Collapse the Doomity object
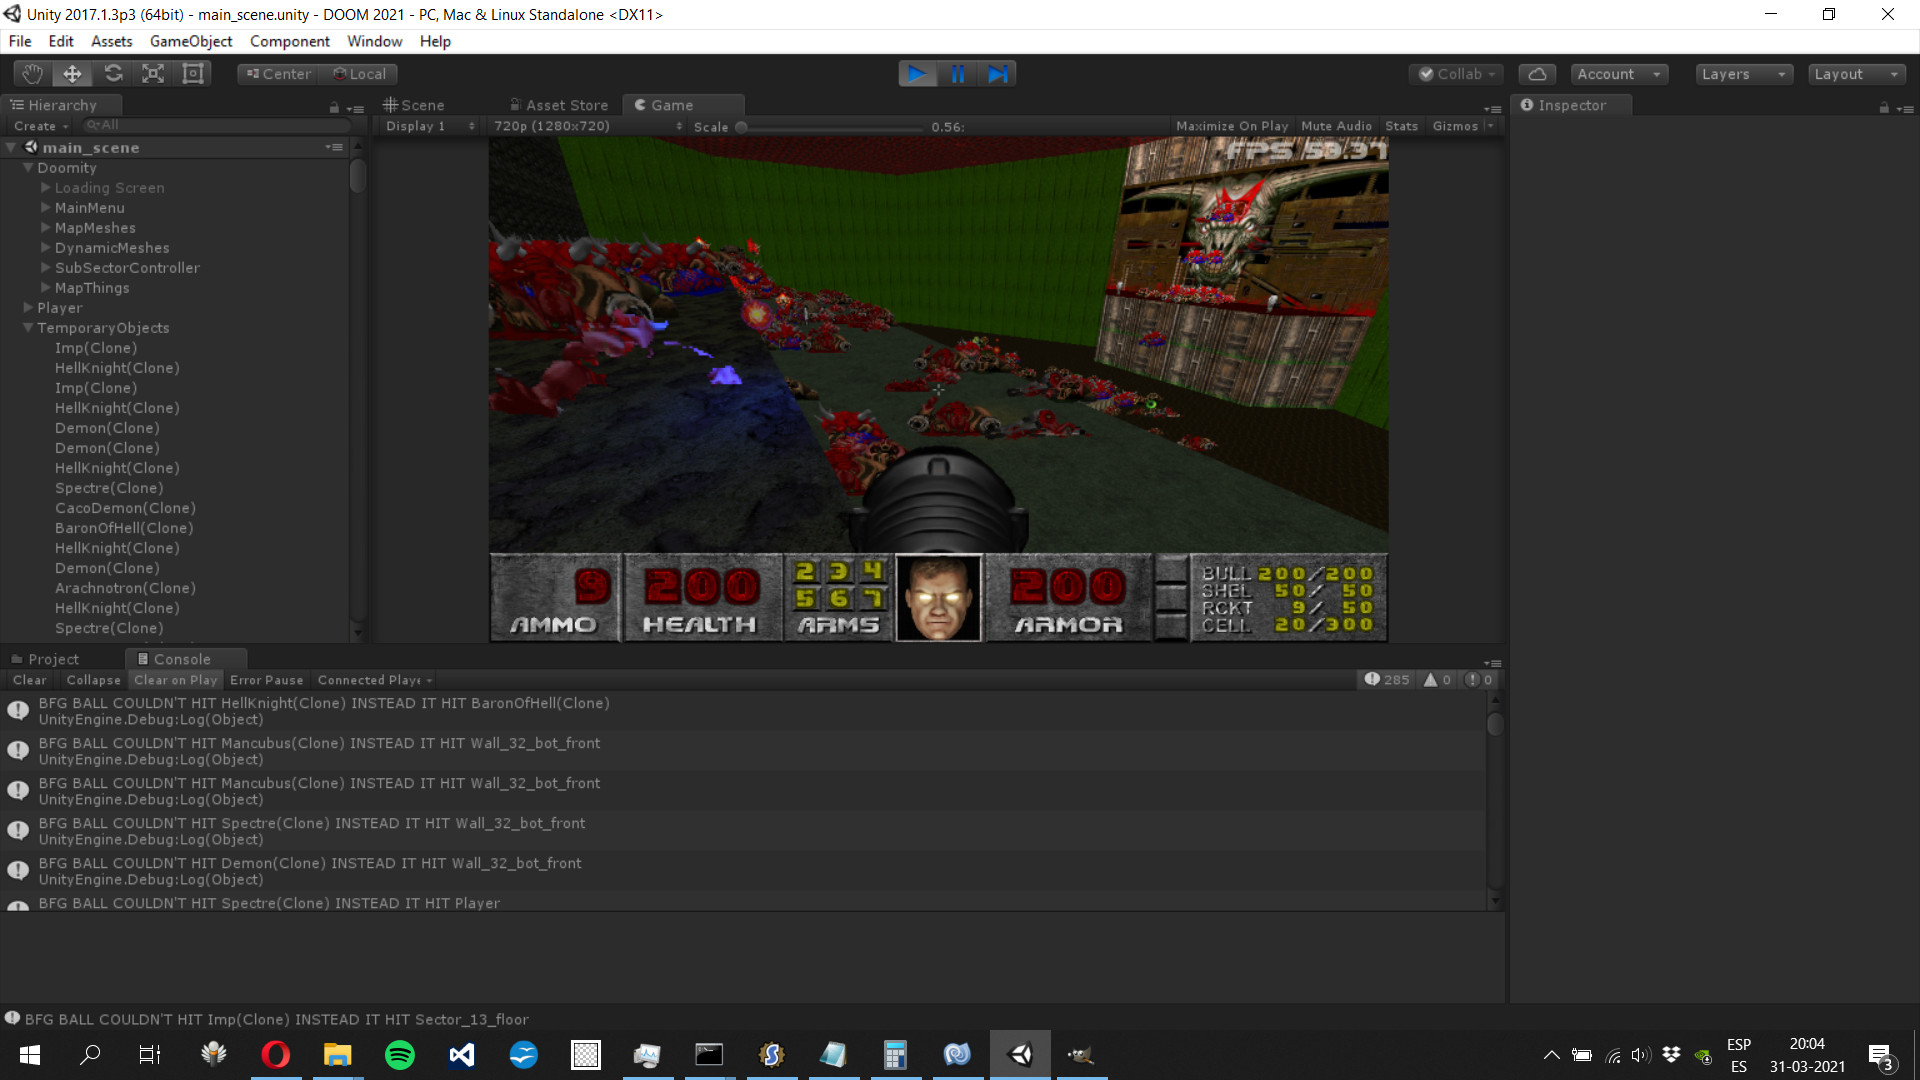Viewport: 1920px width, 1080px height. pos(28,167)
